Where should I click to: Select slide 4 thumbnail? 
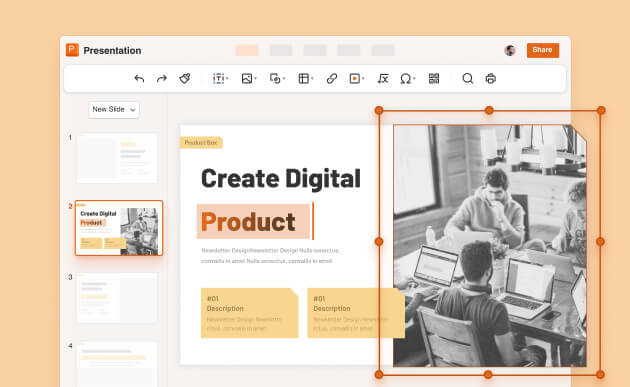(117, 364)
